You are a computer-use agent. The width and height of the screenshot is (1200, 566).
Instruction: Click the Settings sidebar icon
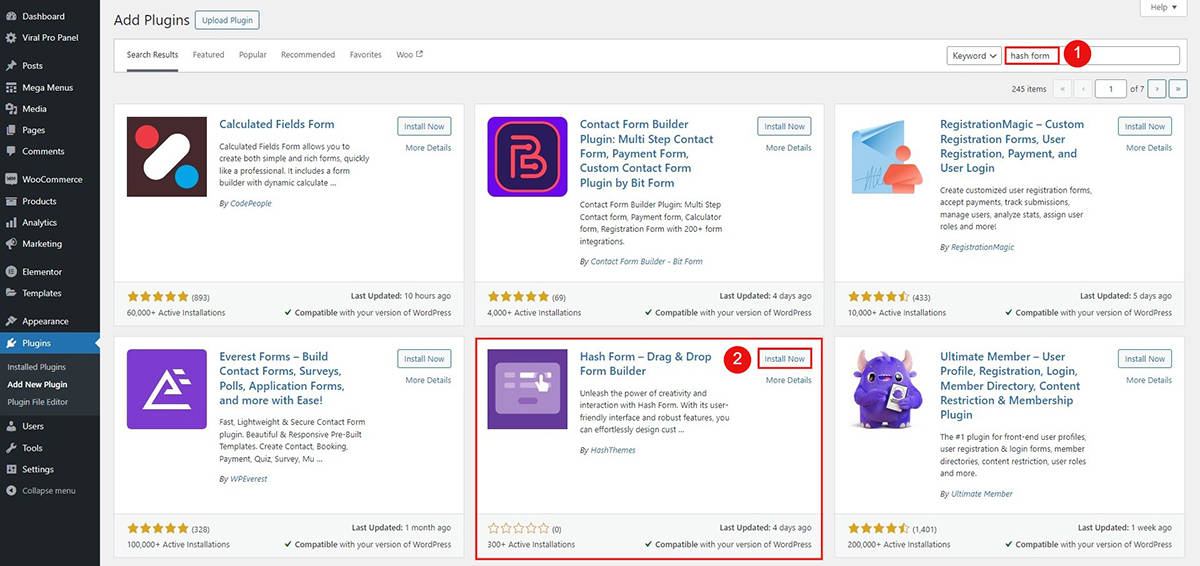coord(10,469)
